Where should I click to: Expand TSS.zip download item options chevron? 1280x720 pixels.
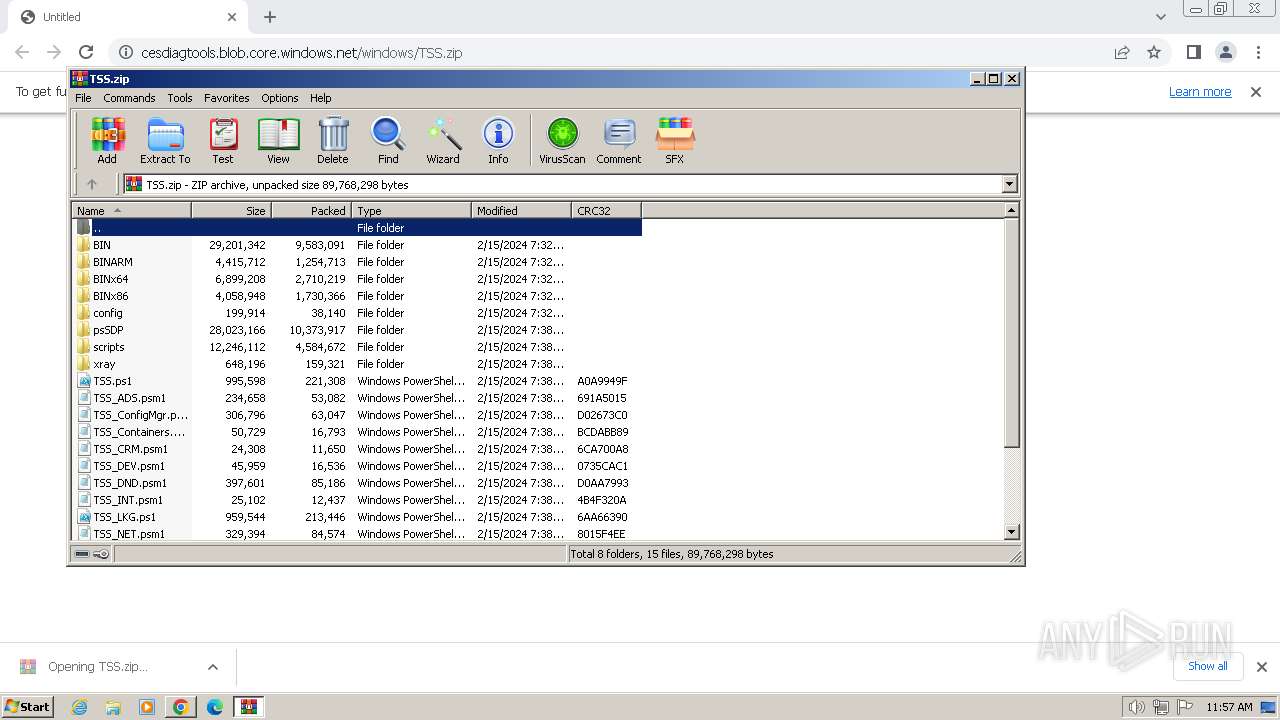point(213,667)
